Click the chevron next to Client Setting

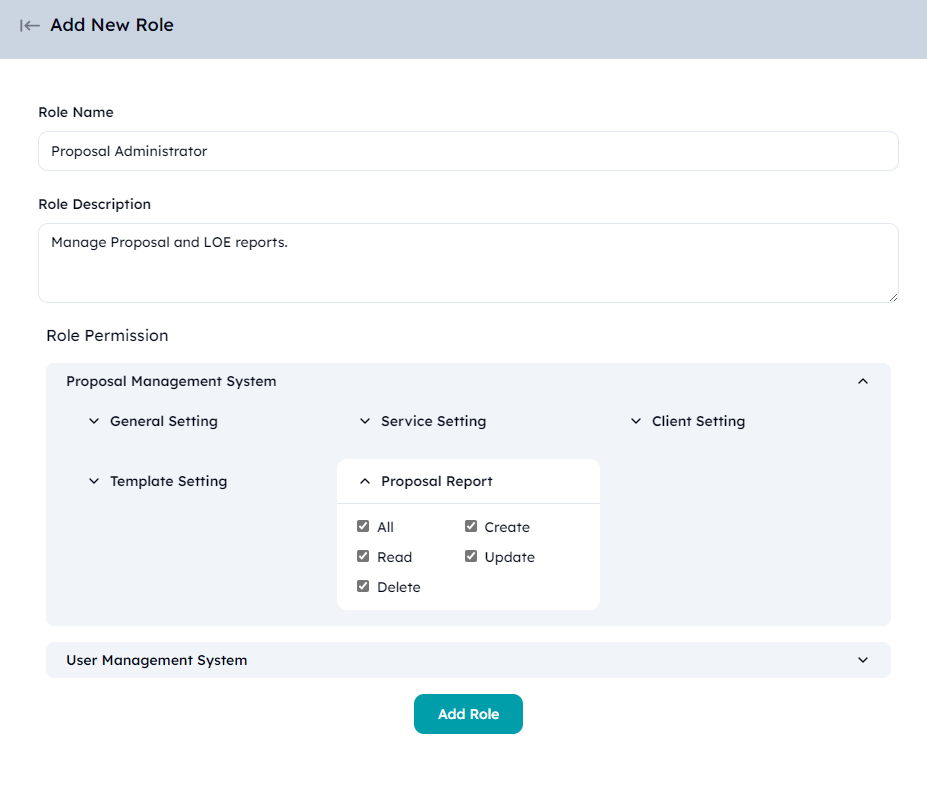(636, 421)
